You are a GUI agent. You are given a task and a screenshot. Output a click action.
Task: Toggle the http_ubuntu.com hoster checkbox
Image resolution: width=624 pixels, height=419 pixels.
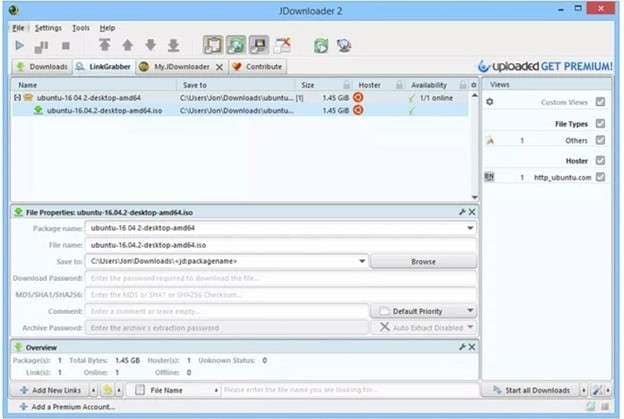(x=600, y=177)
